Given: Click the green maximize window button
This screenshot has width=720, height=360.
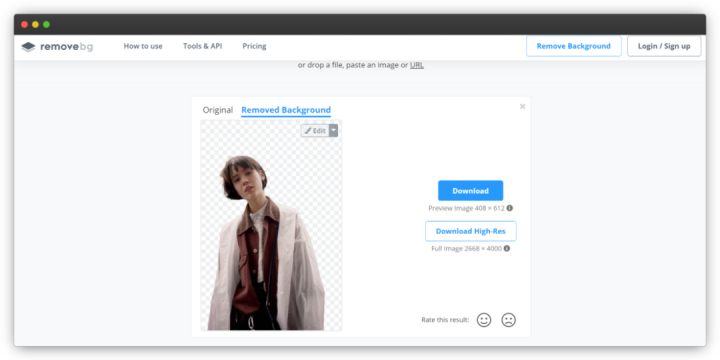Looking at the screenshot, I should pos(46,24).
